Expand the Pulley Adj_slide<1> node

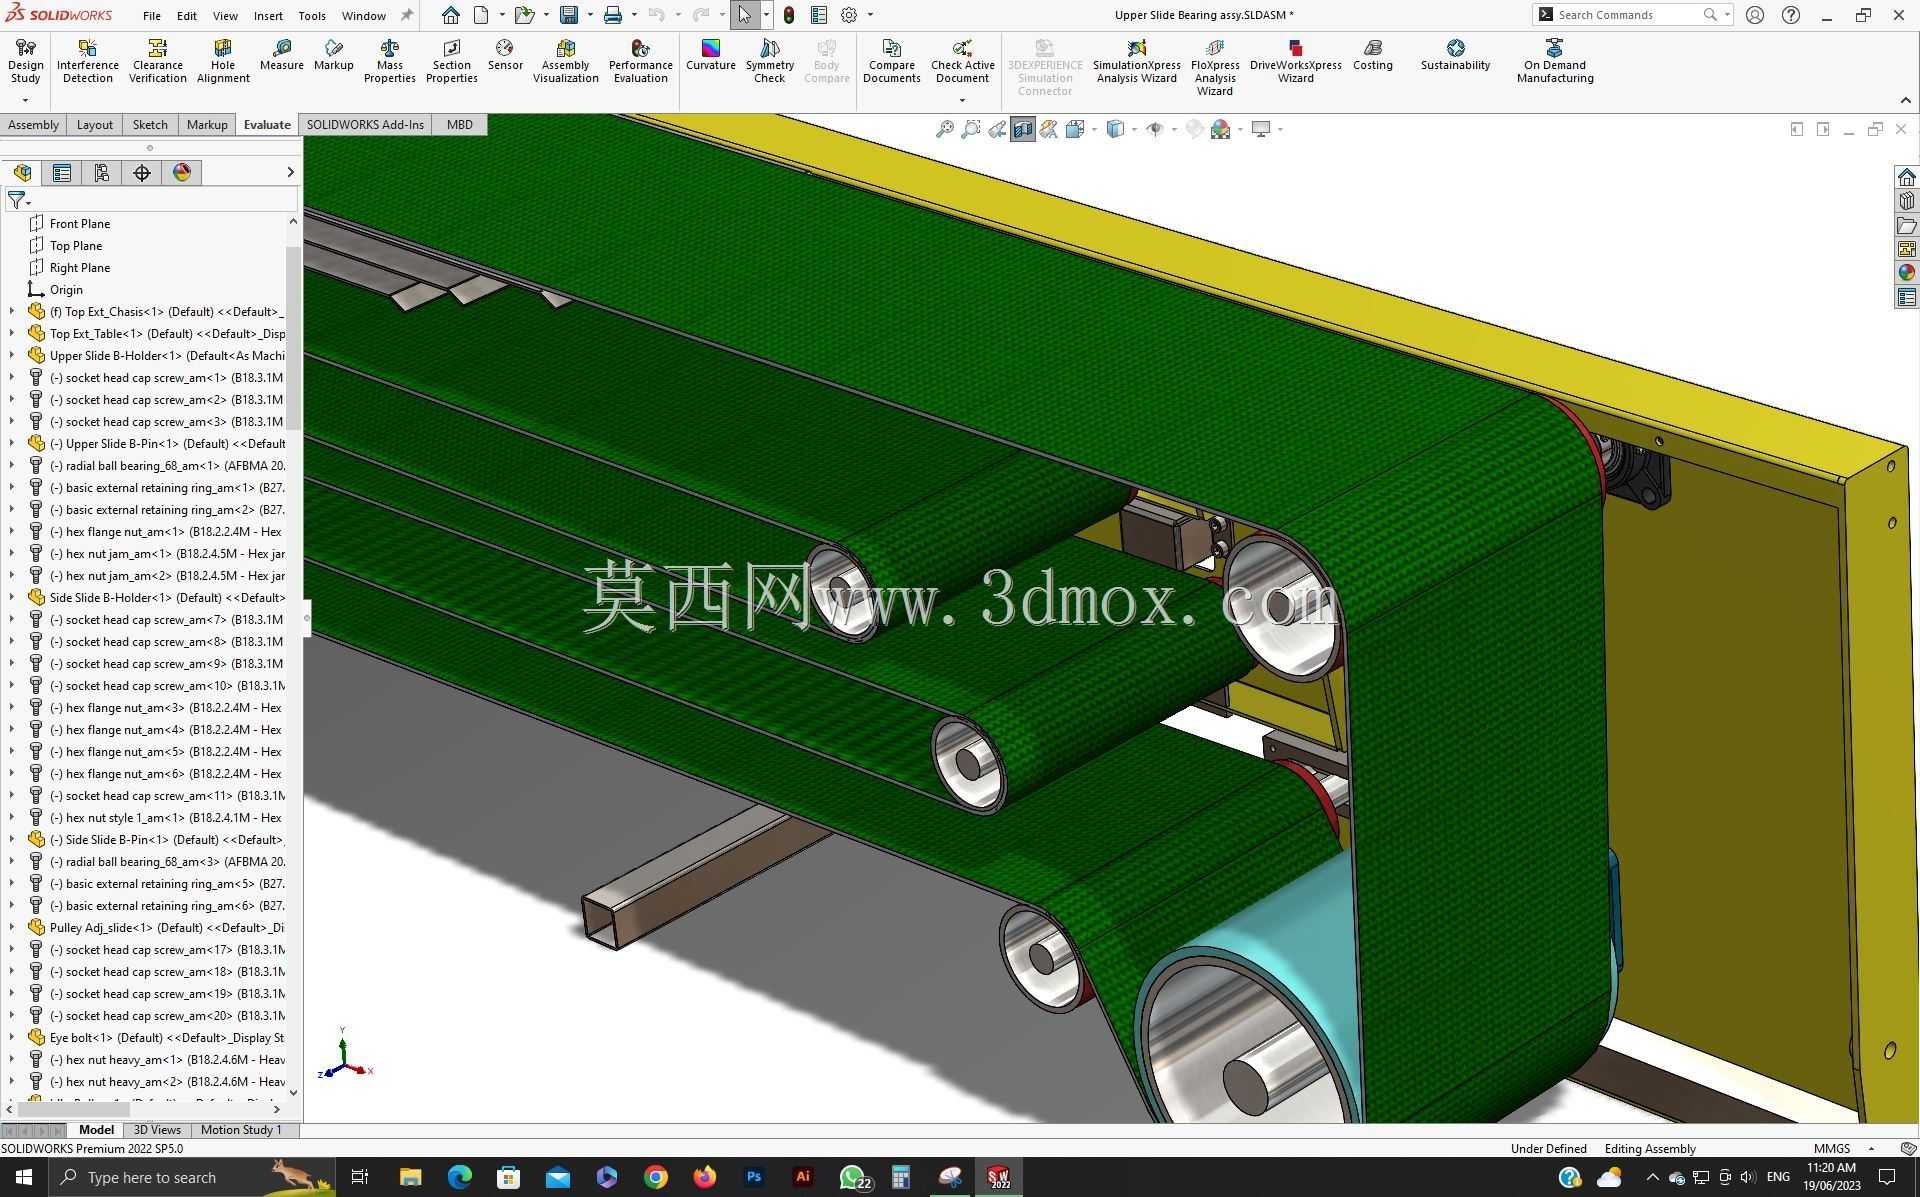pos(11,927)
